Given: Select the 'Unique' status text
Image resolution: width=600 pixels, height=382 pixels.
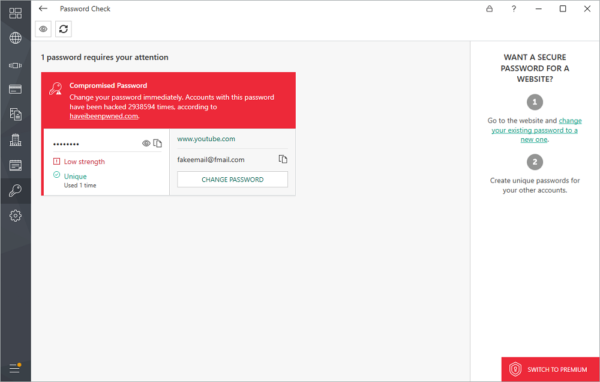Looking at the screenshot, I should (75, 176).
